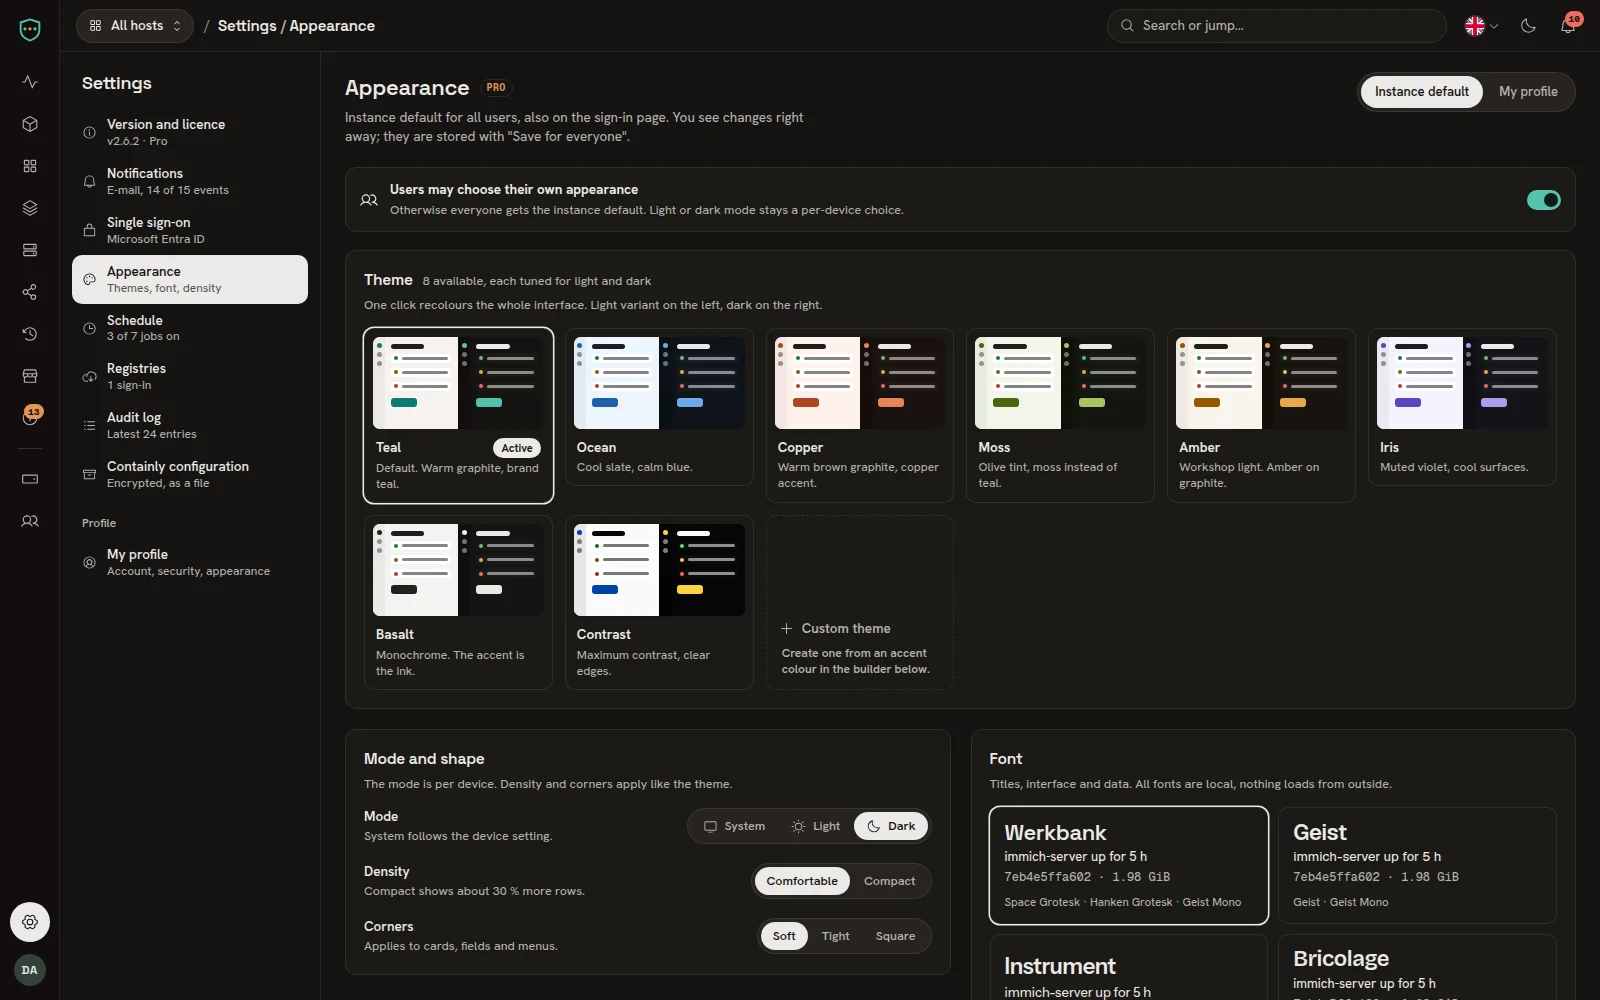Switch to Instance default tab
This screenshot has height=1000, width=1600.
pyautogui.click(x=1421, y=92)
